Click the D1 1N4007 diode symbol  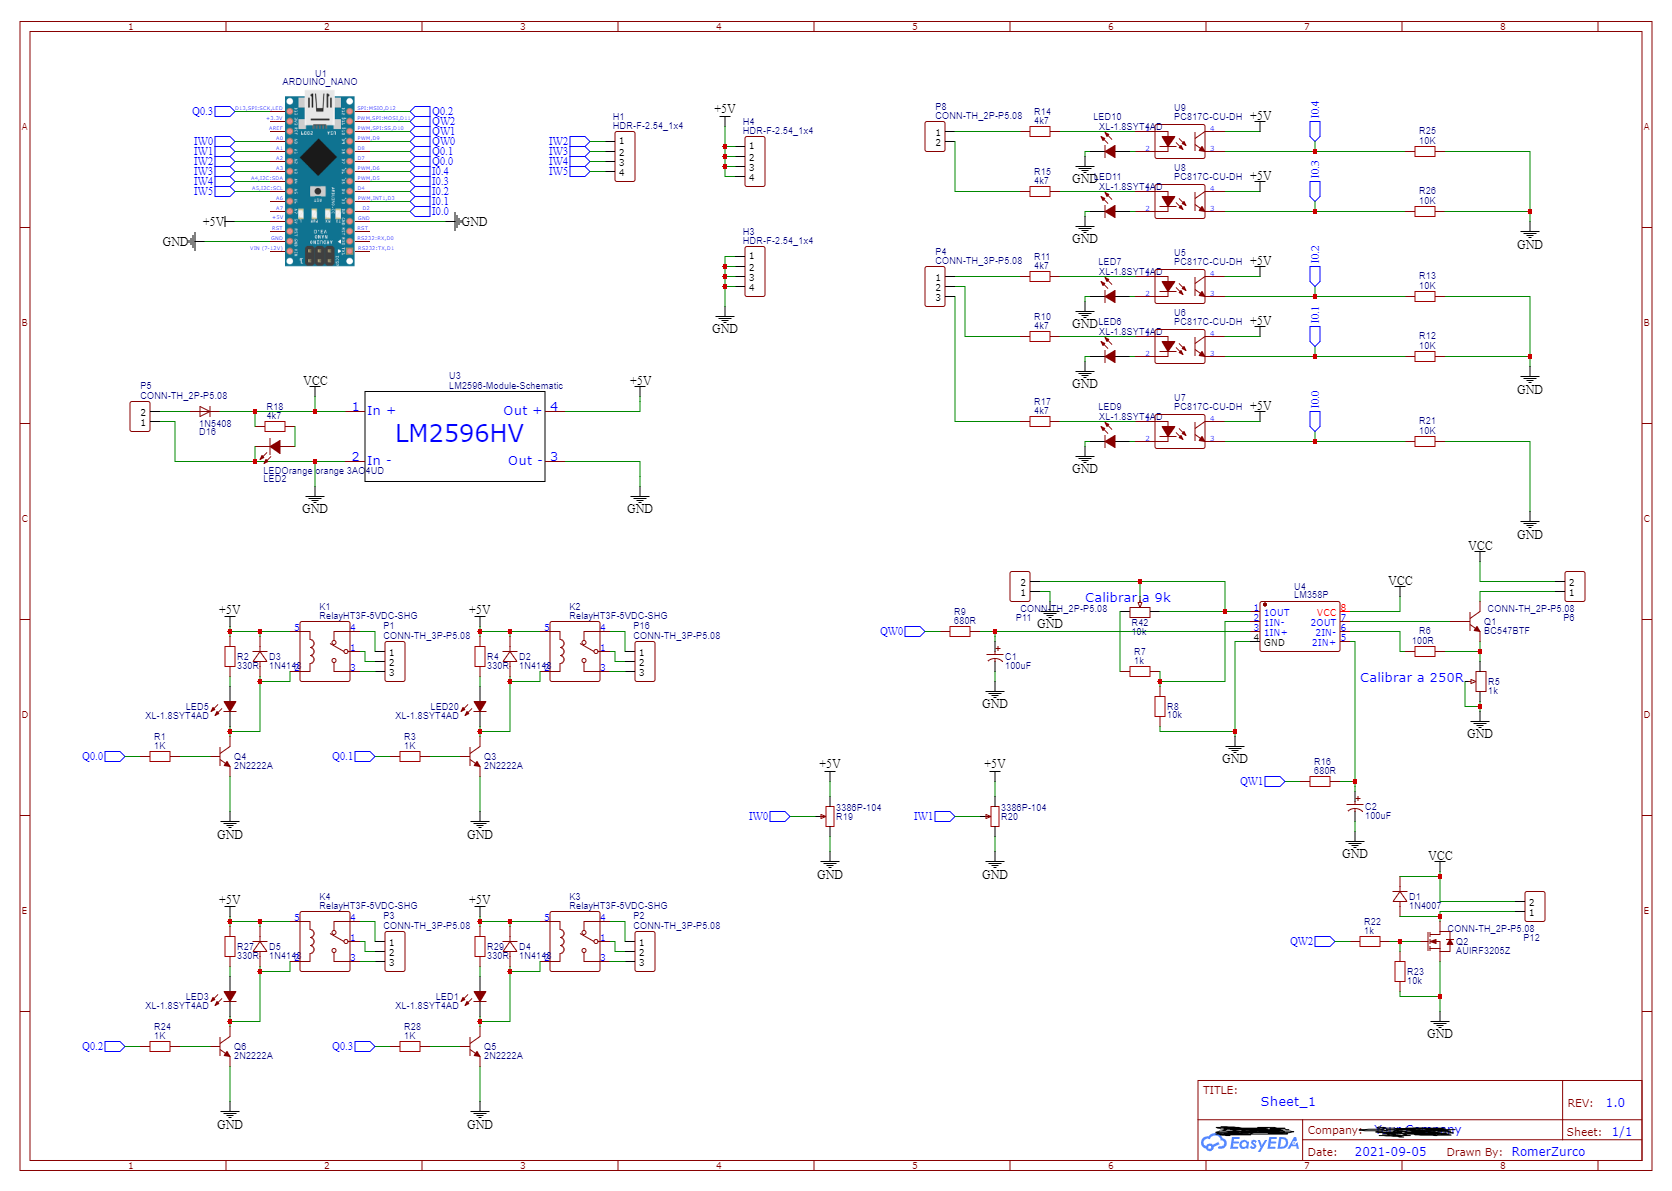click(x=1400, y=896)
